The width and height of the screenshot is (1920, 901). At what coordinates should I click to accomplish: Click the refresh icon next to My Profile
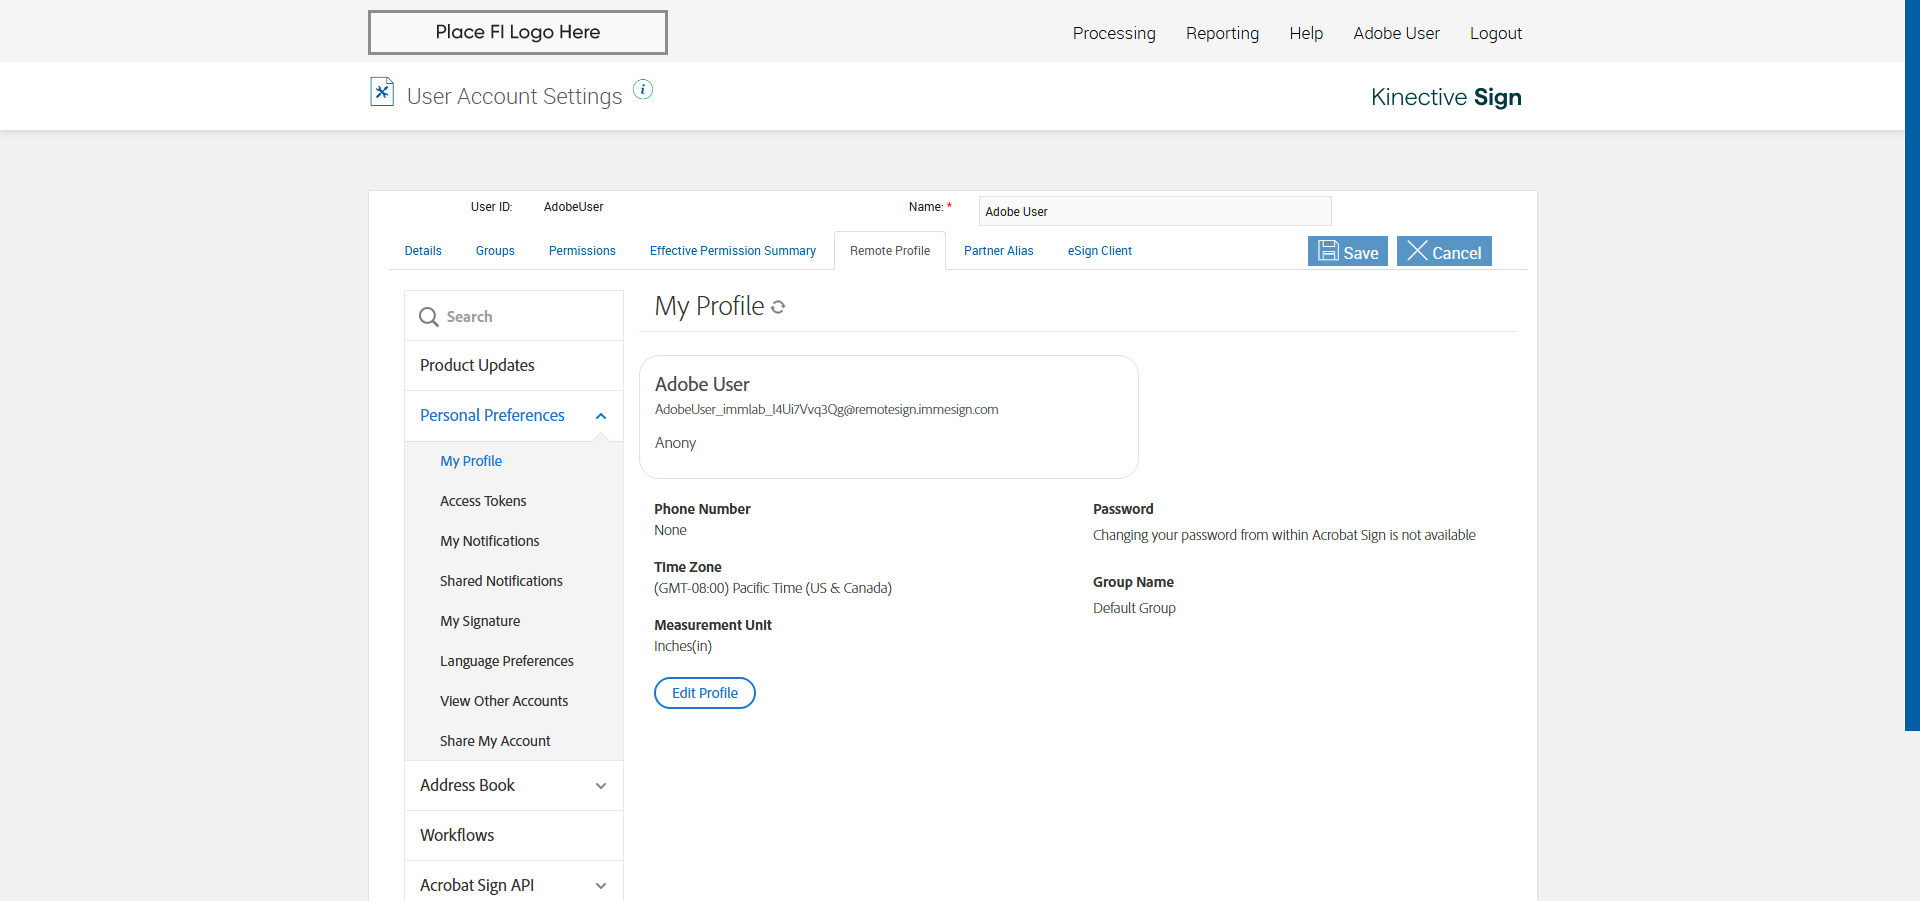[x=778, y=308]
